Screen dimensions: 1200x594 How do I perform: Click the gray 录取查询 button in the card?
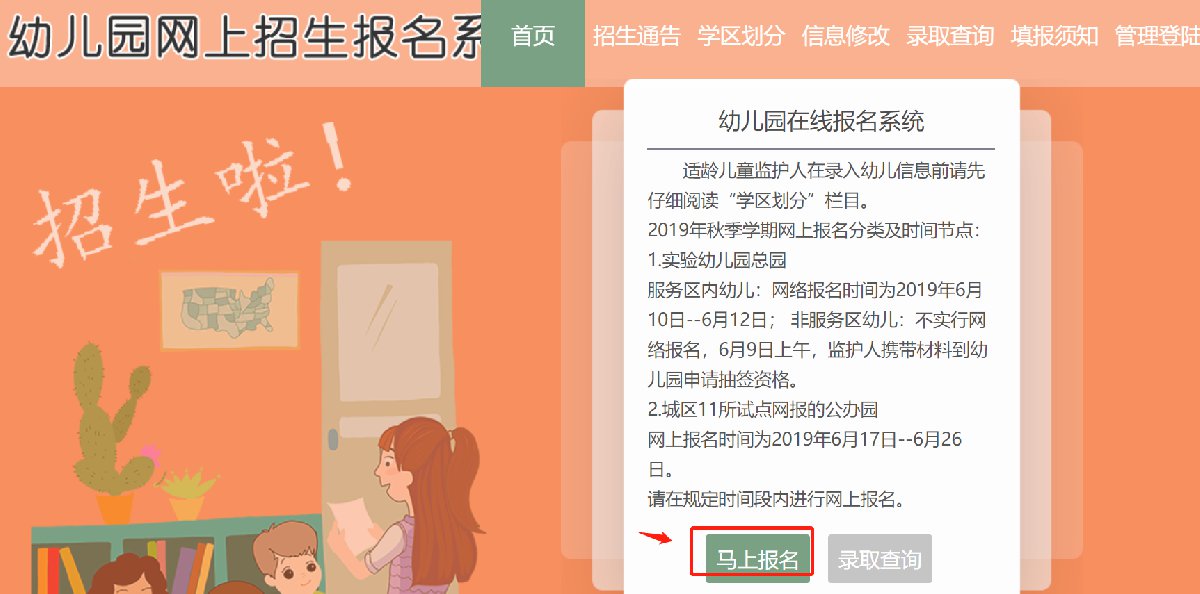[x=880, y=559]
